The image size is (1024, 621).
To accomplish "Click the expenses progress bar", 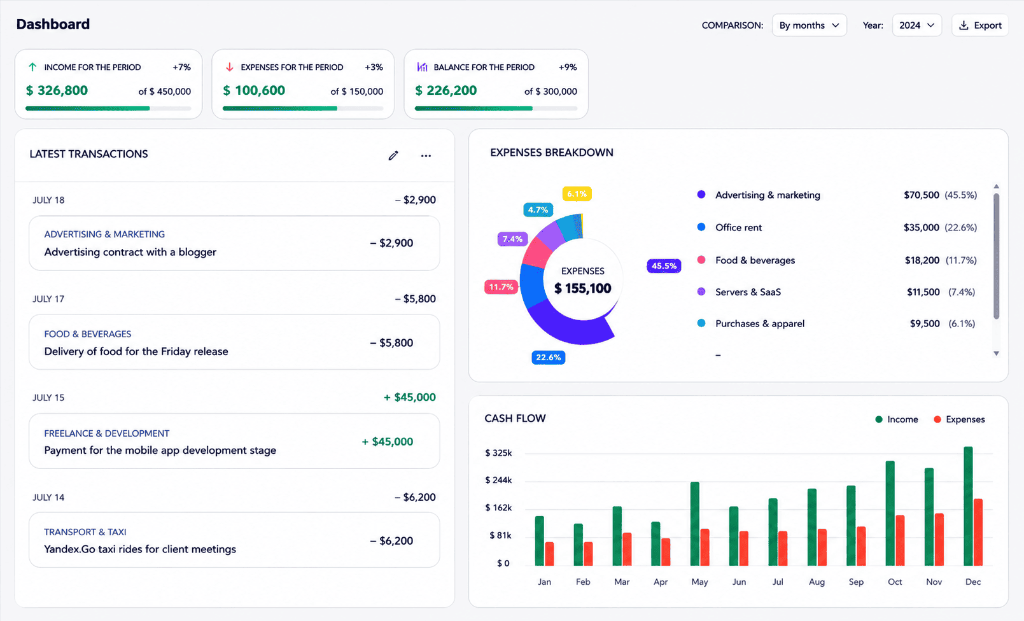I will tap(303, 108).
